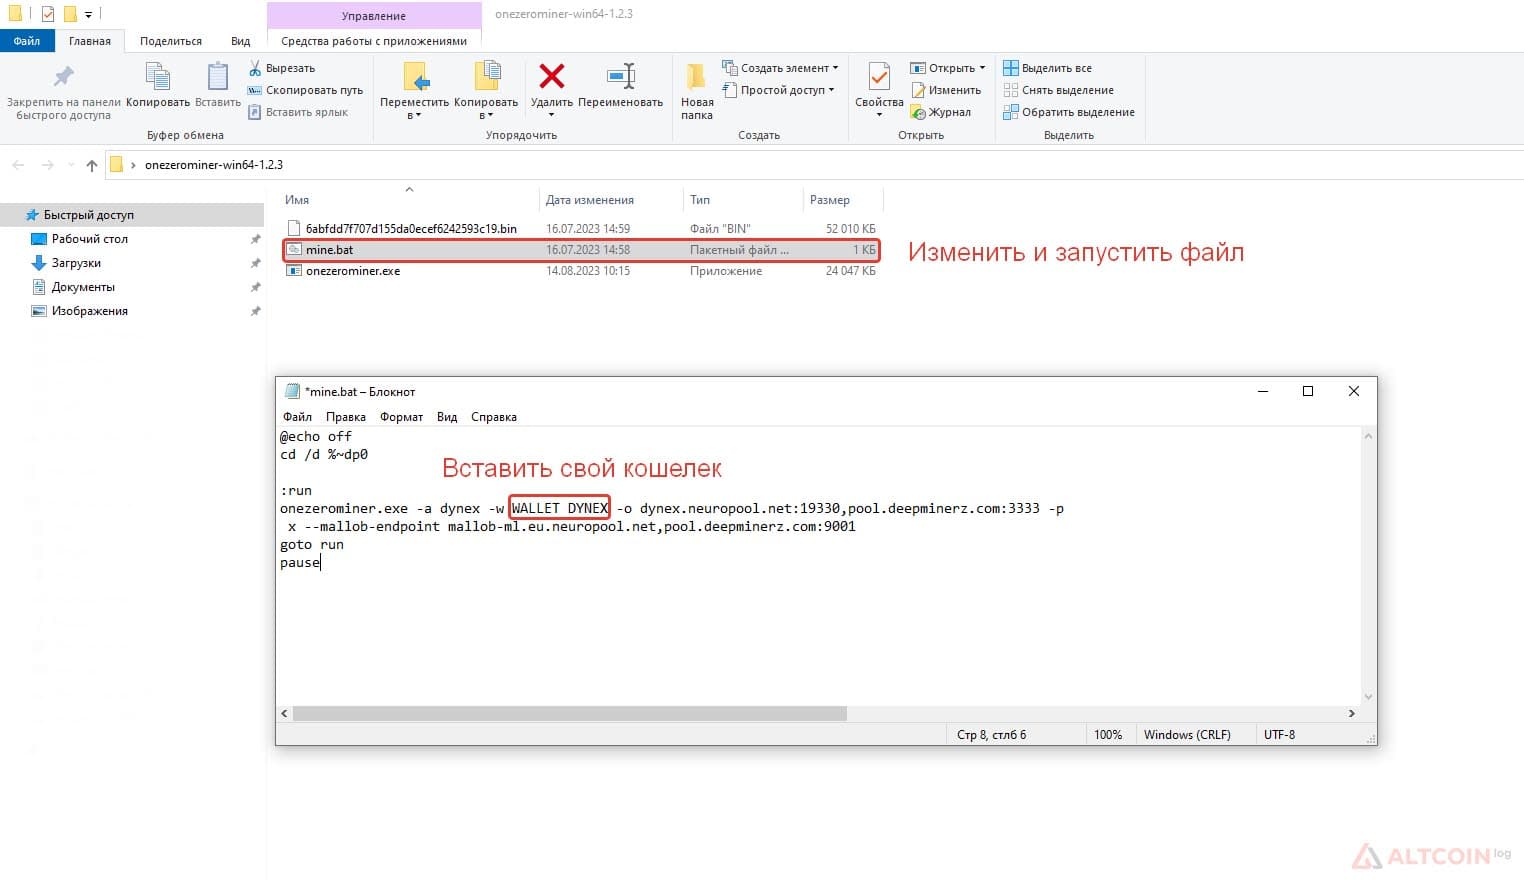Click Выделить все
The width and height of the screenshot is (1524, 880).
1048,68
